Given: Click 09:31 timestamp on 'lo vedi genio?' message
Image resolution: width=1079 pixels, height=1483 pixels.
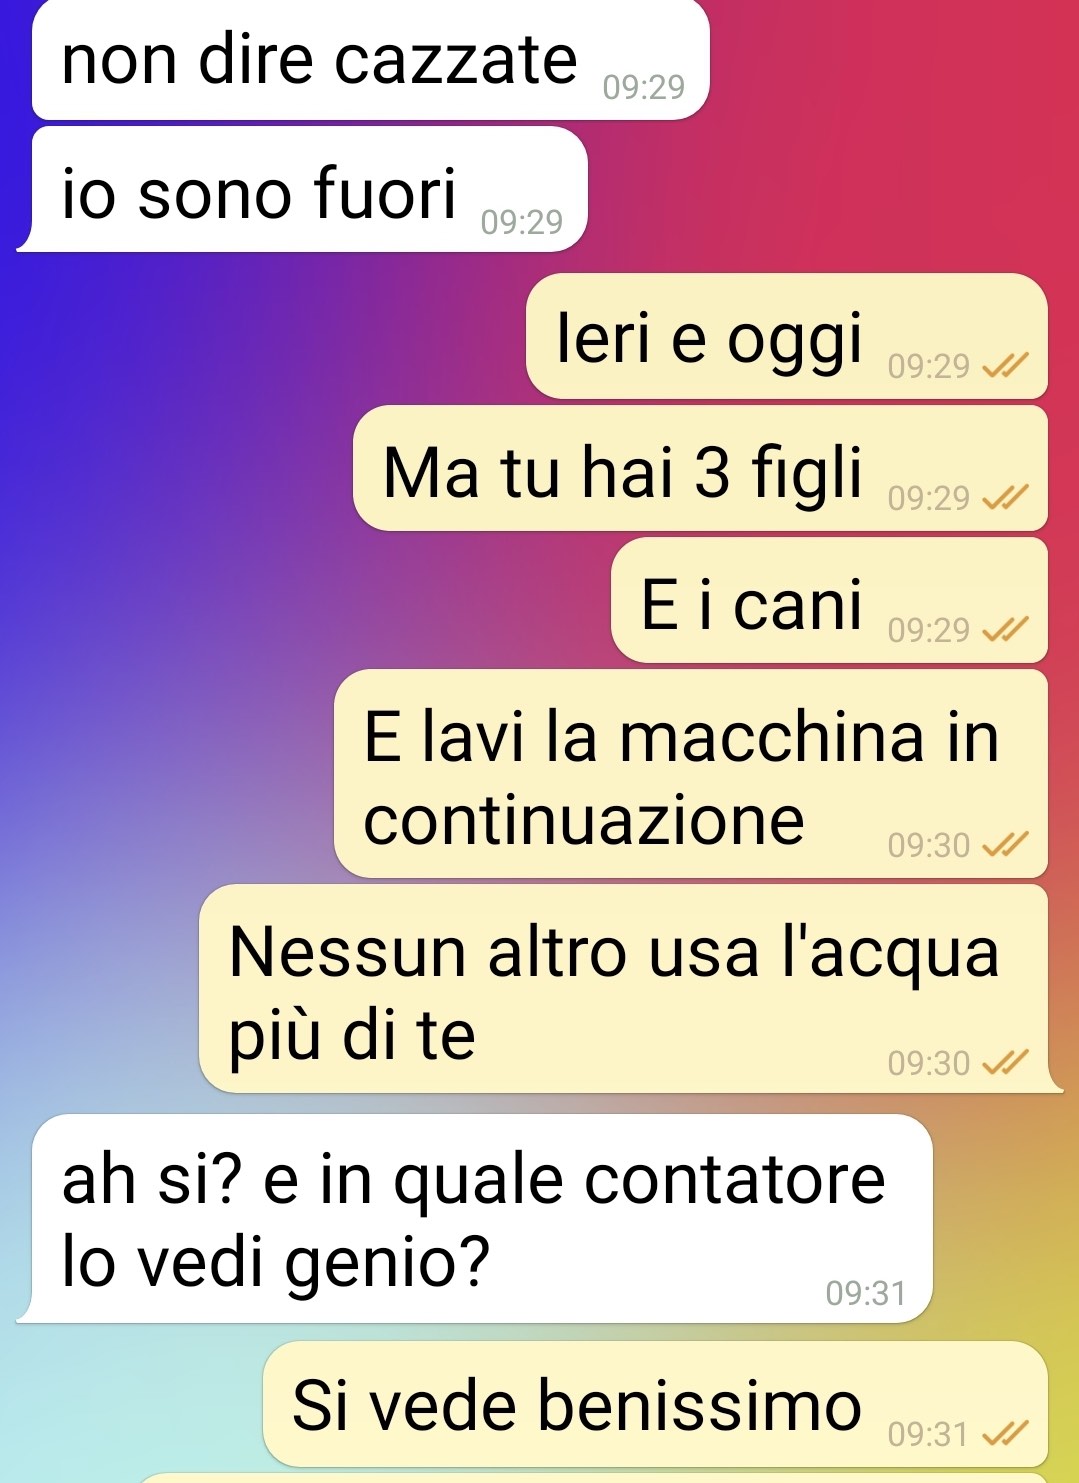Looking at the screenshot, I should coord(866,1293).
